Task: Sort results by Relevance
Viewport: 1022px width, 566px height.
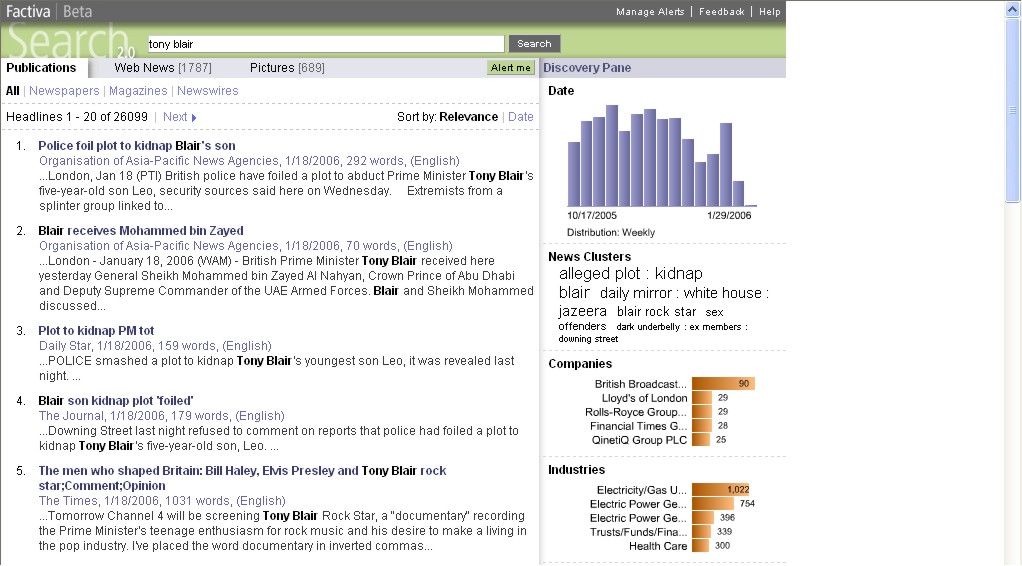Action: (469, 117)
